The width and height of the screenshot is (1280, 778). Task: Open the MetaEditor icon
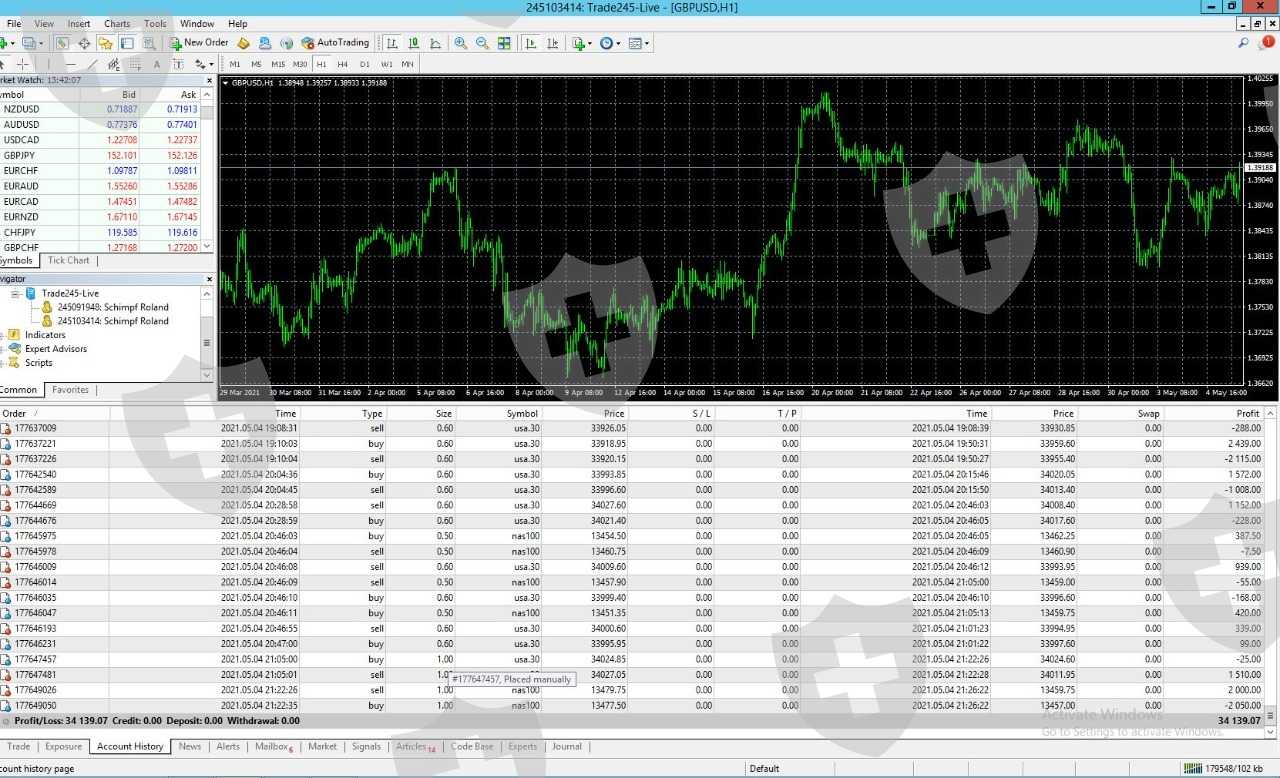click(x=243, y=43)
